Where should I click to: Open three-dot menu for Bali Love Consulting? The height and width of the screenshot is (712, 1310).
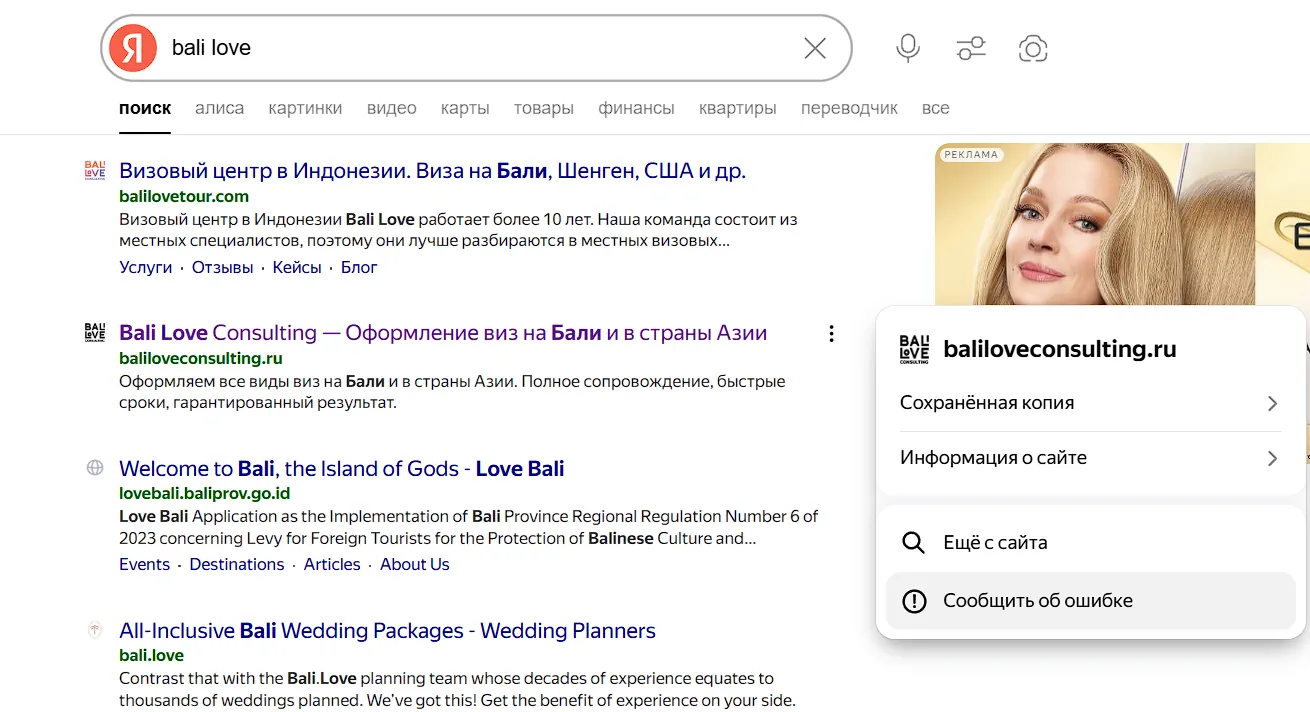(x=831, y=334)
